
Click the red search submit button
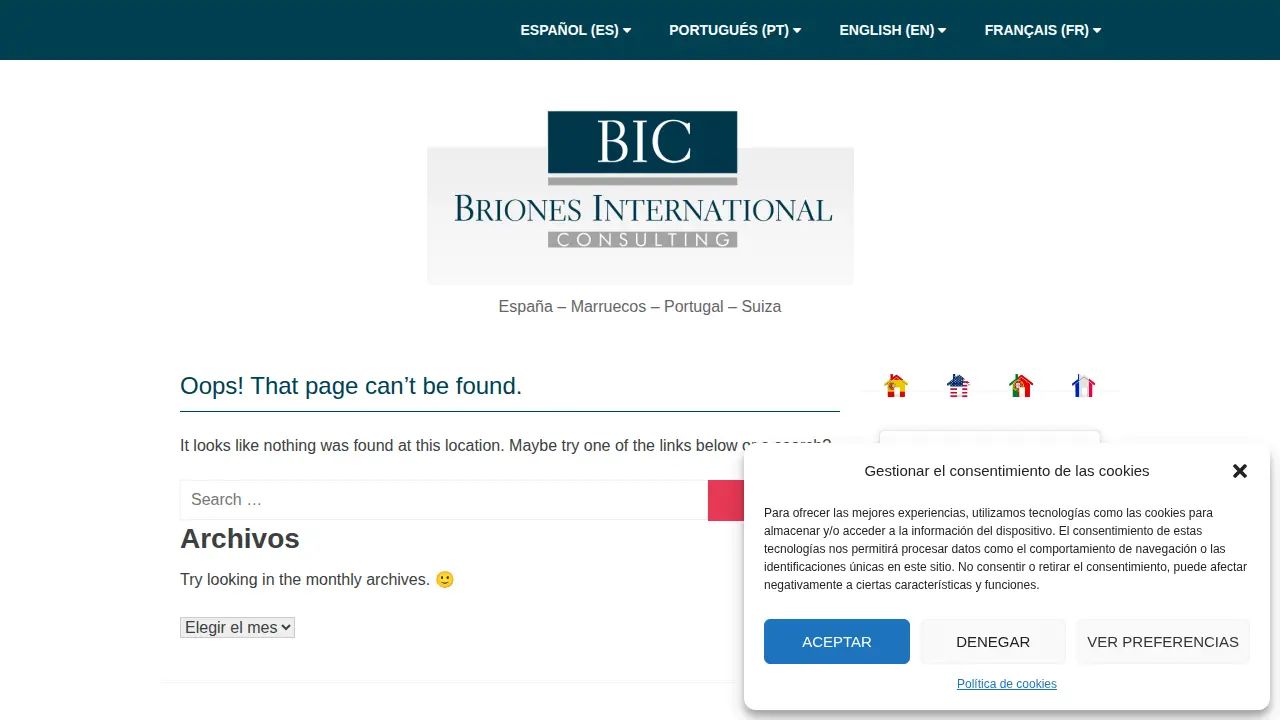tap(726, 500)
